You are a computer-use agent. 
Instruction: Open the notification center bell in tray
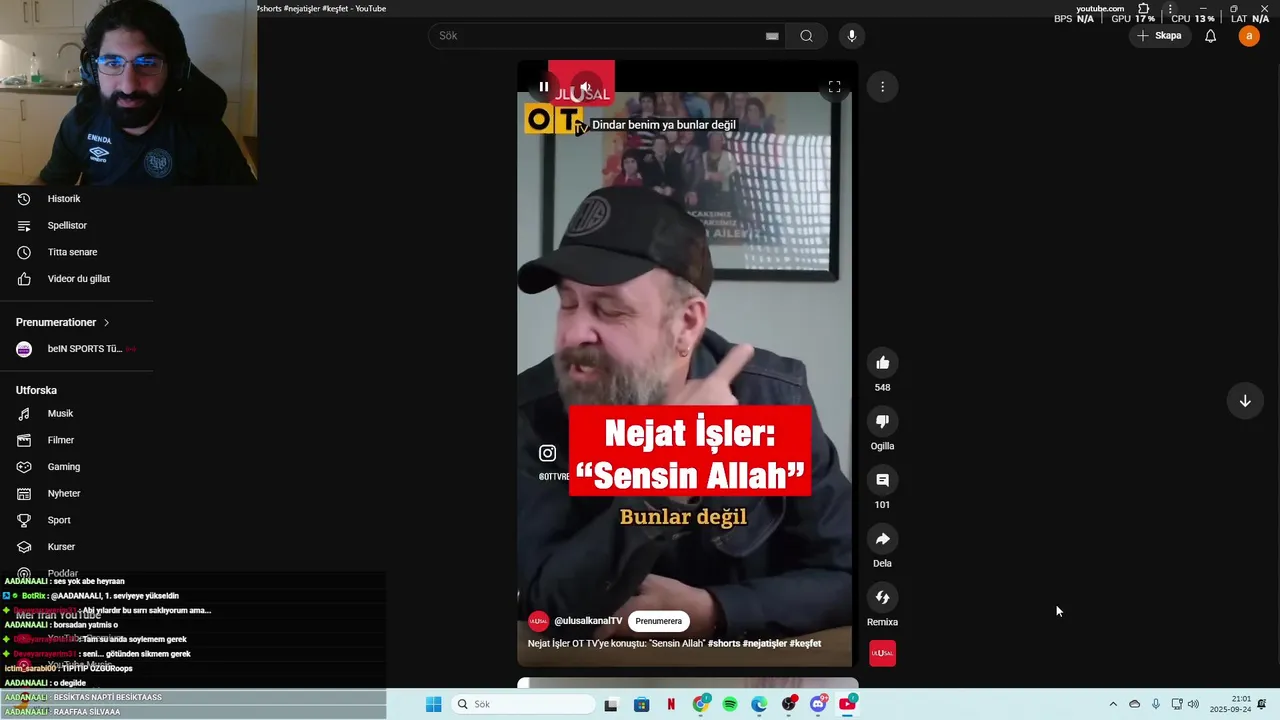click(x=1262, y=704)
